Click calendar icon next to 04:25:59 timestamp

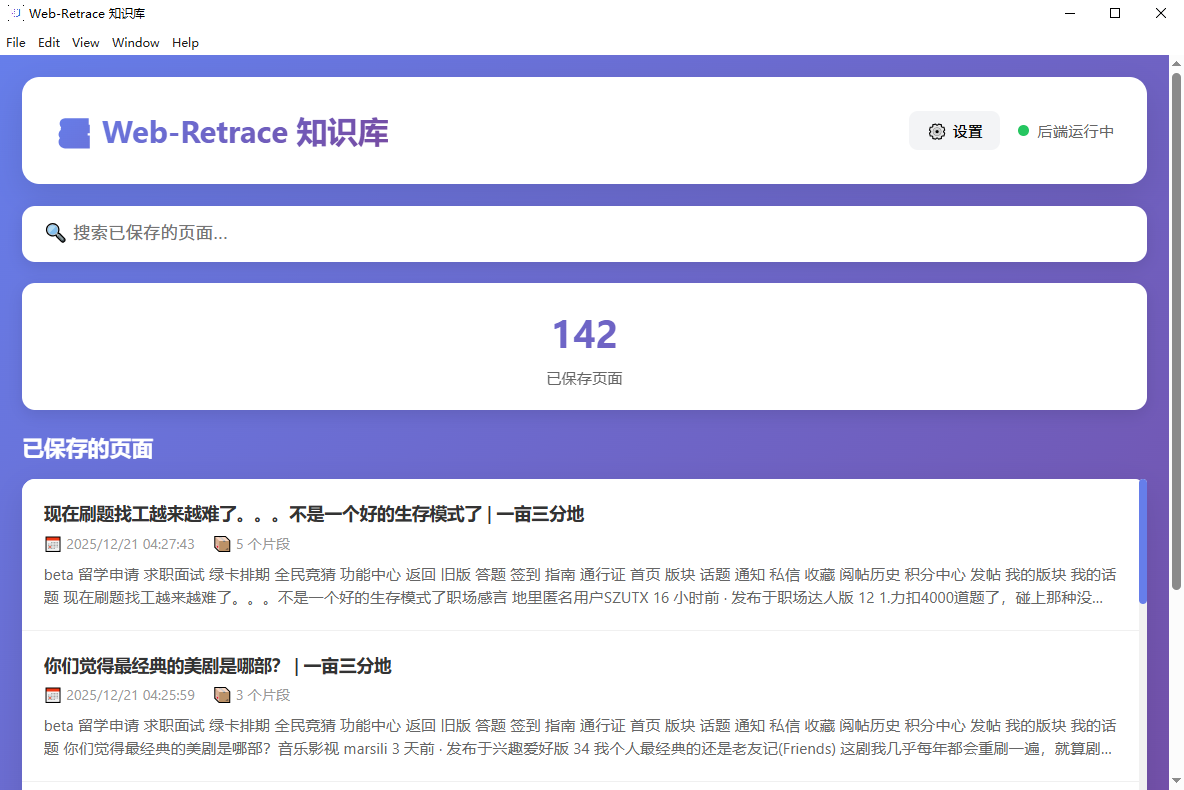(53, 695)
